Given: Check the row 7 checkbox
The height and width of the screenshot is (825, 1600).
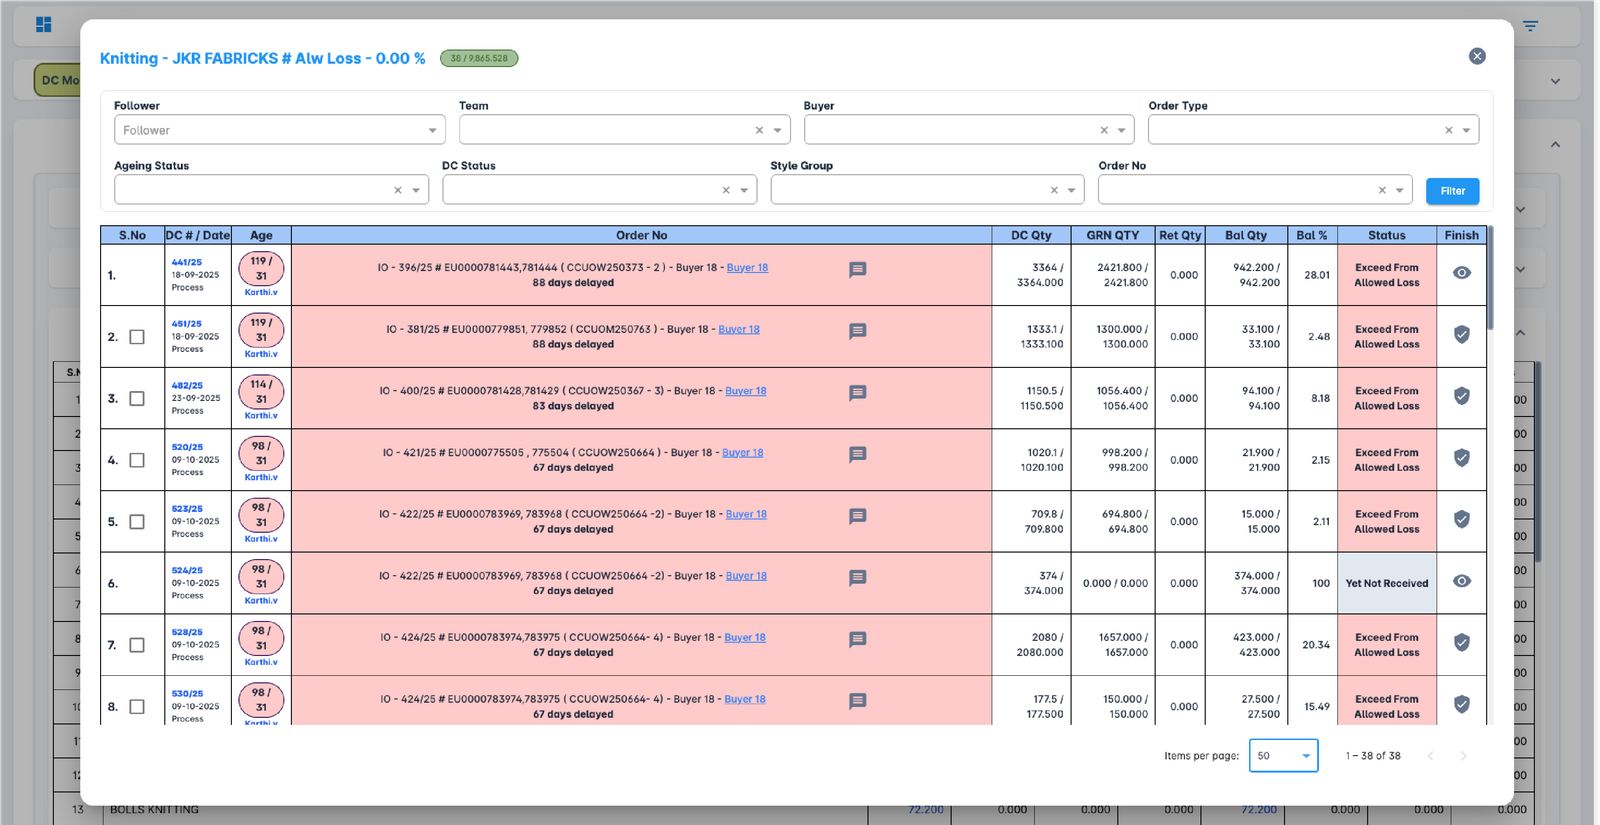Looking at the screenshot, I should point(137,645).
